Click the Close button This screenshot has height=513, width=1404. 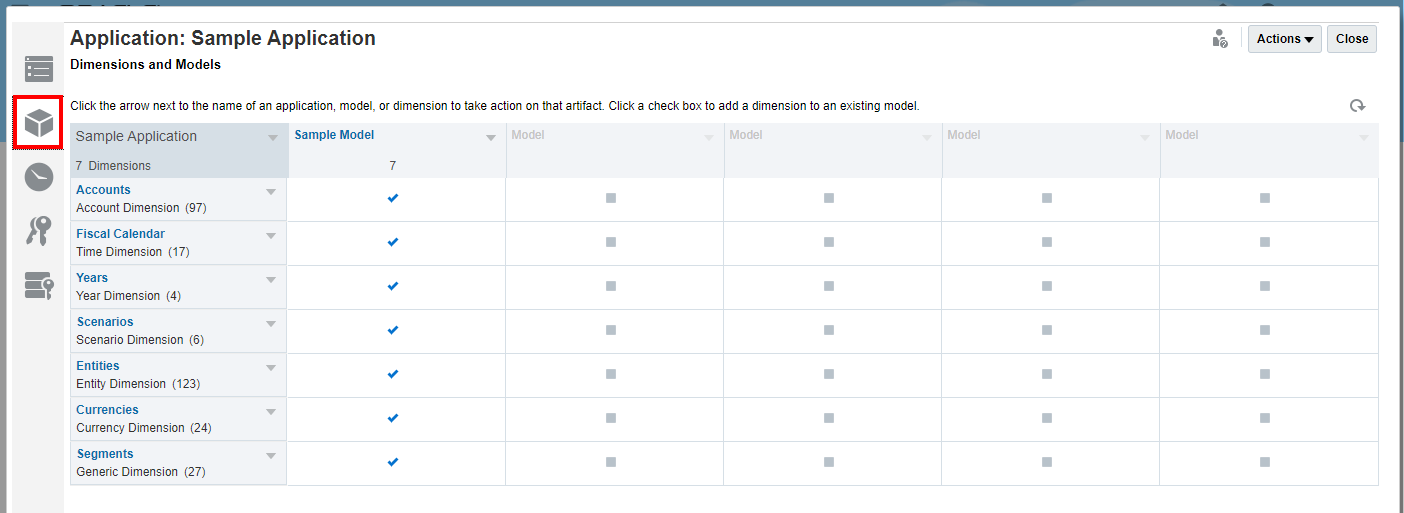(1352, 39)
